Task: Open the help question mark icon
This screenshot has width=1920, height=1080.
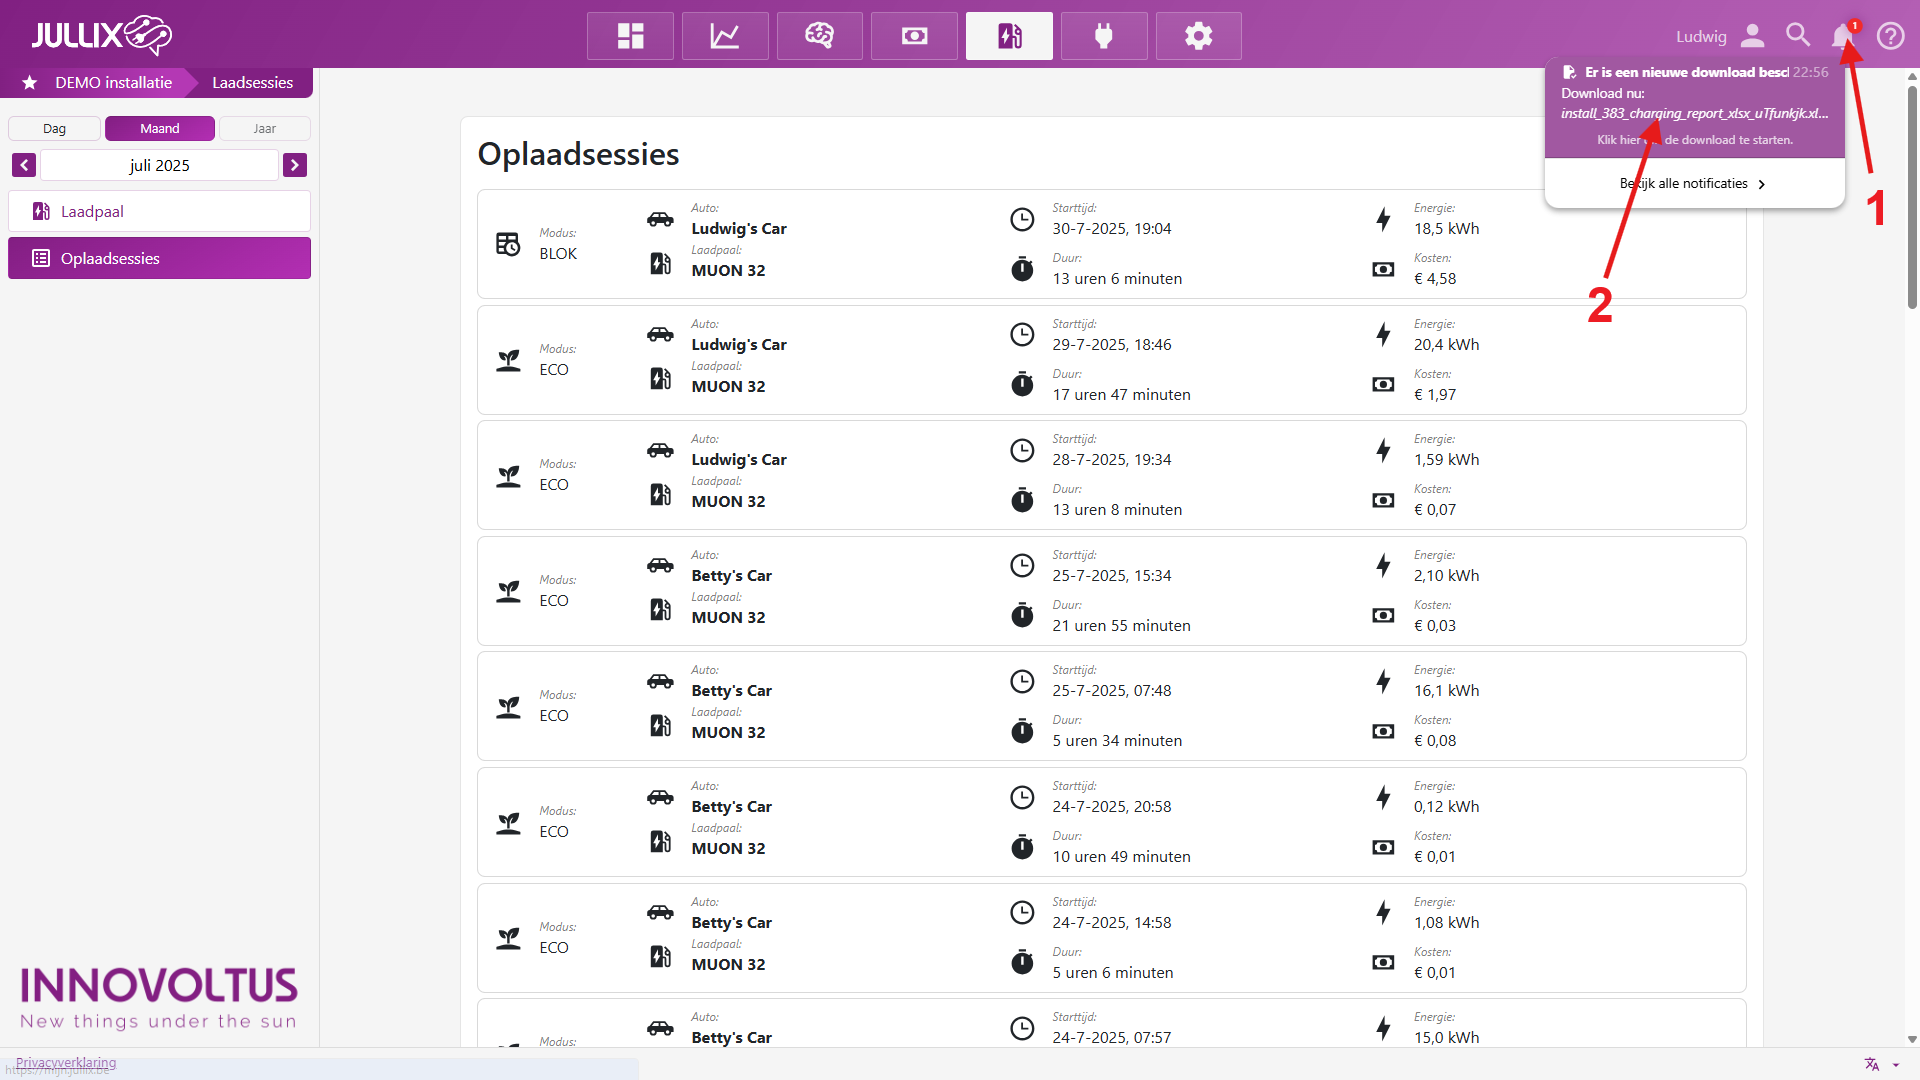Action: click(x=1890, y=36)
